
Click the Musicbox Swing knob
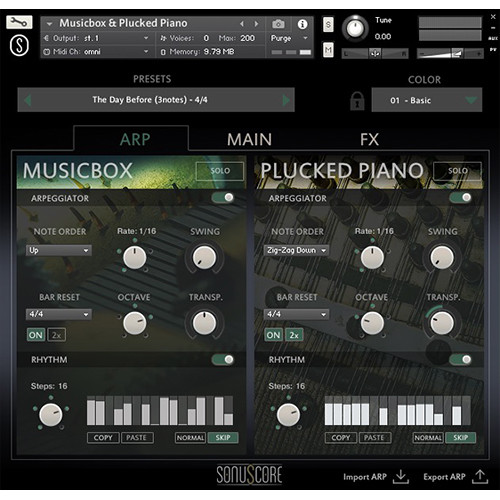[204, 258]
